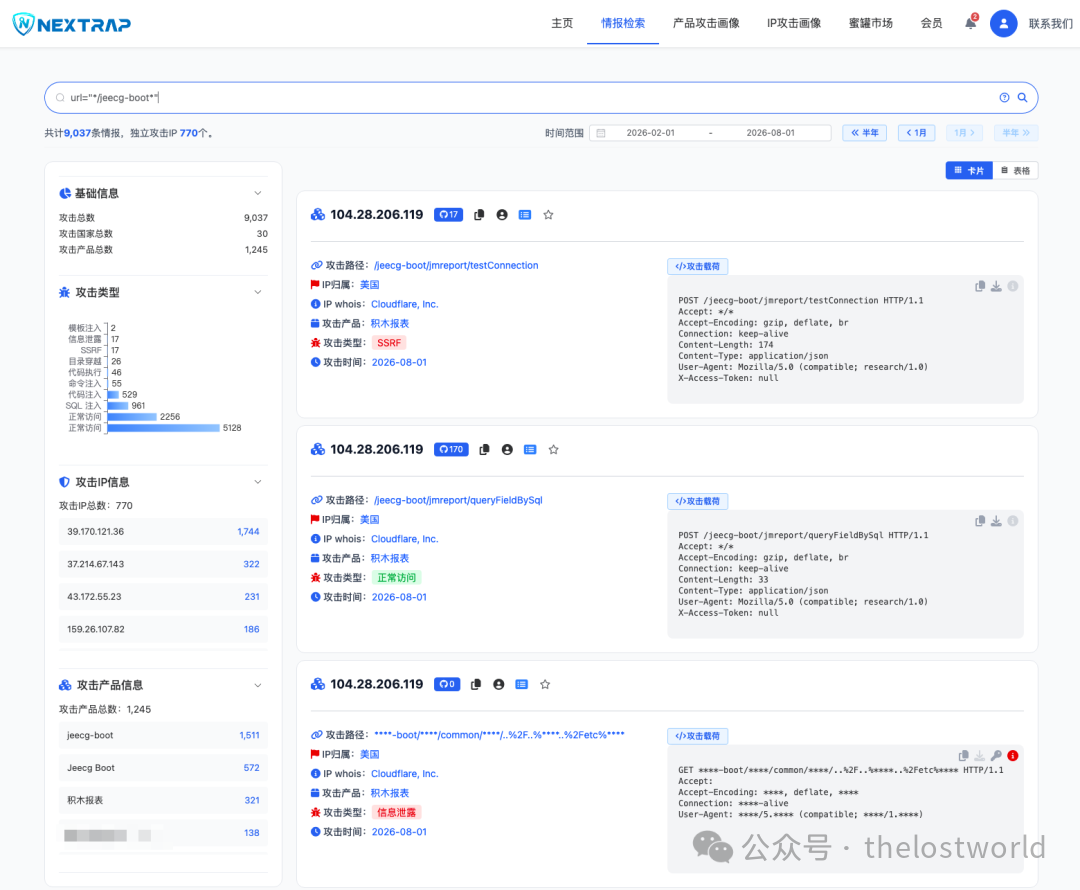Shift range forward half a year
1080x890 pixels.
1016,133
